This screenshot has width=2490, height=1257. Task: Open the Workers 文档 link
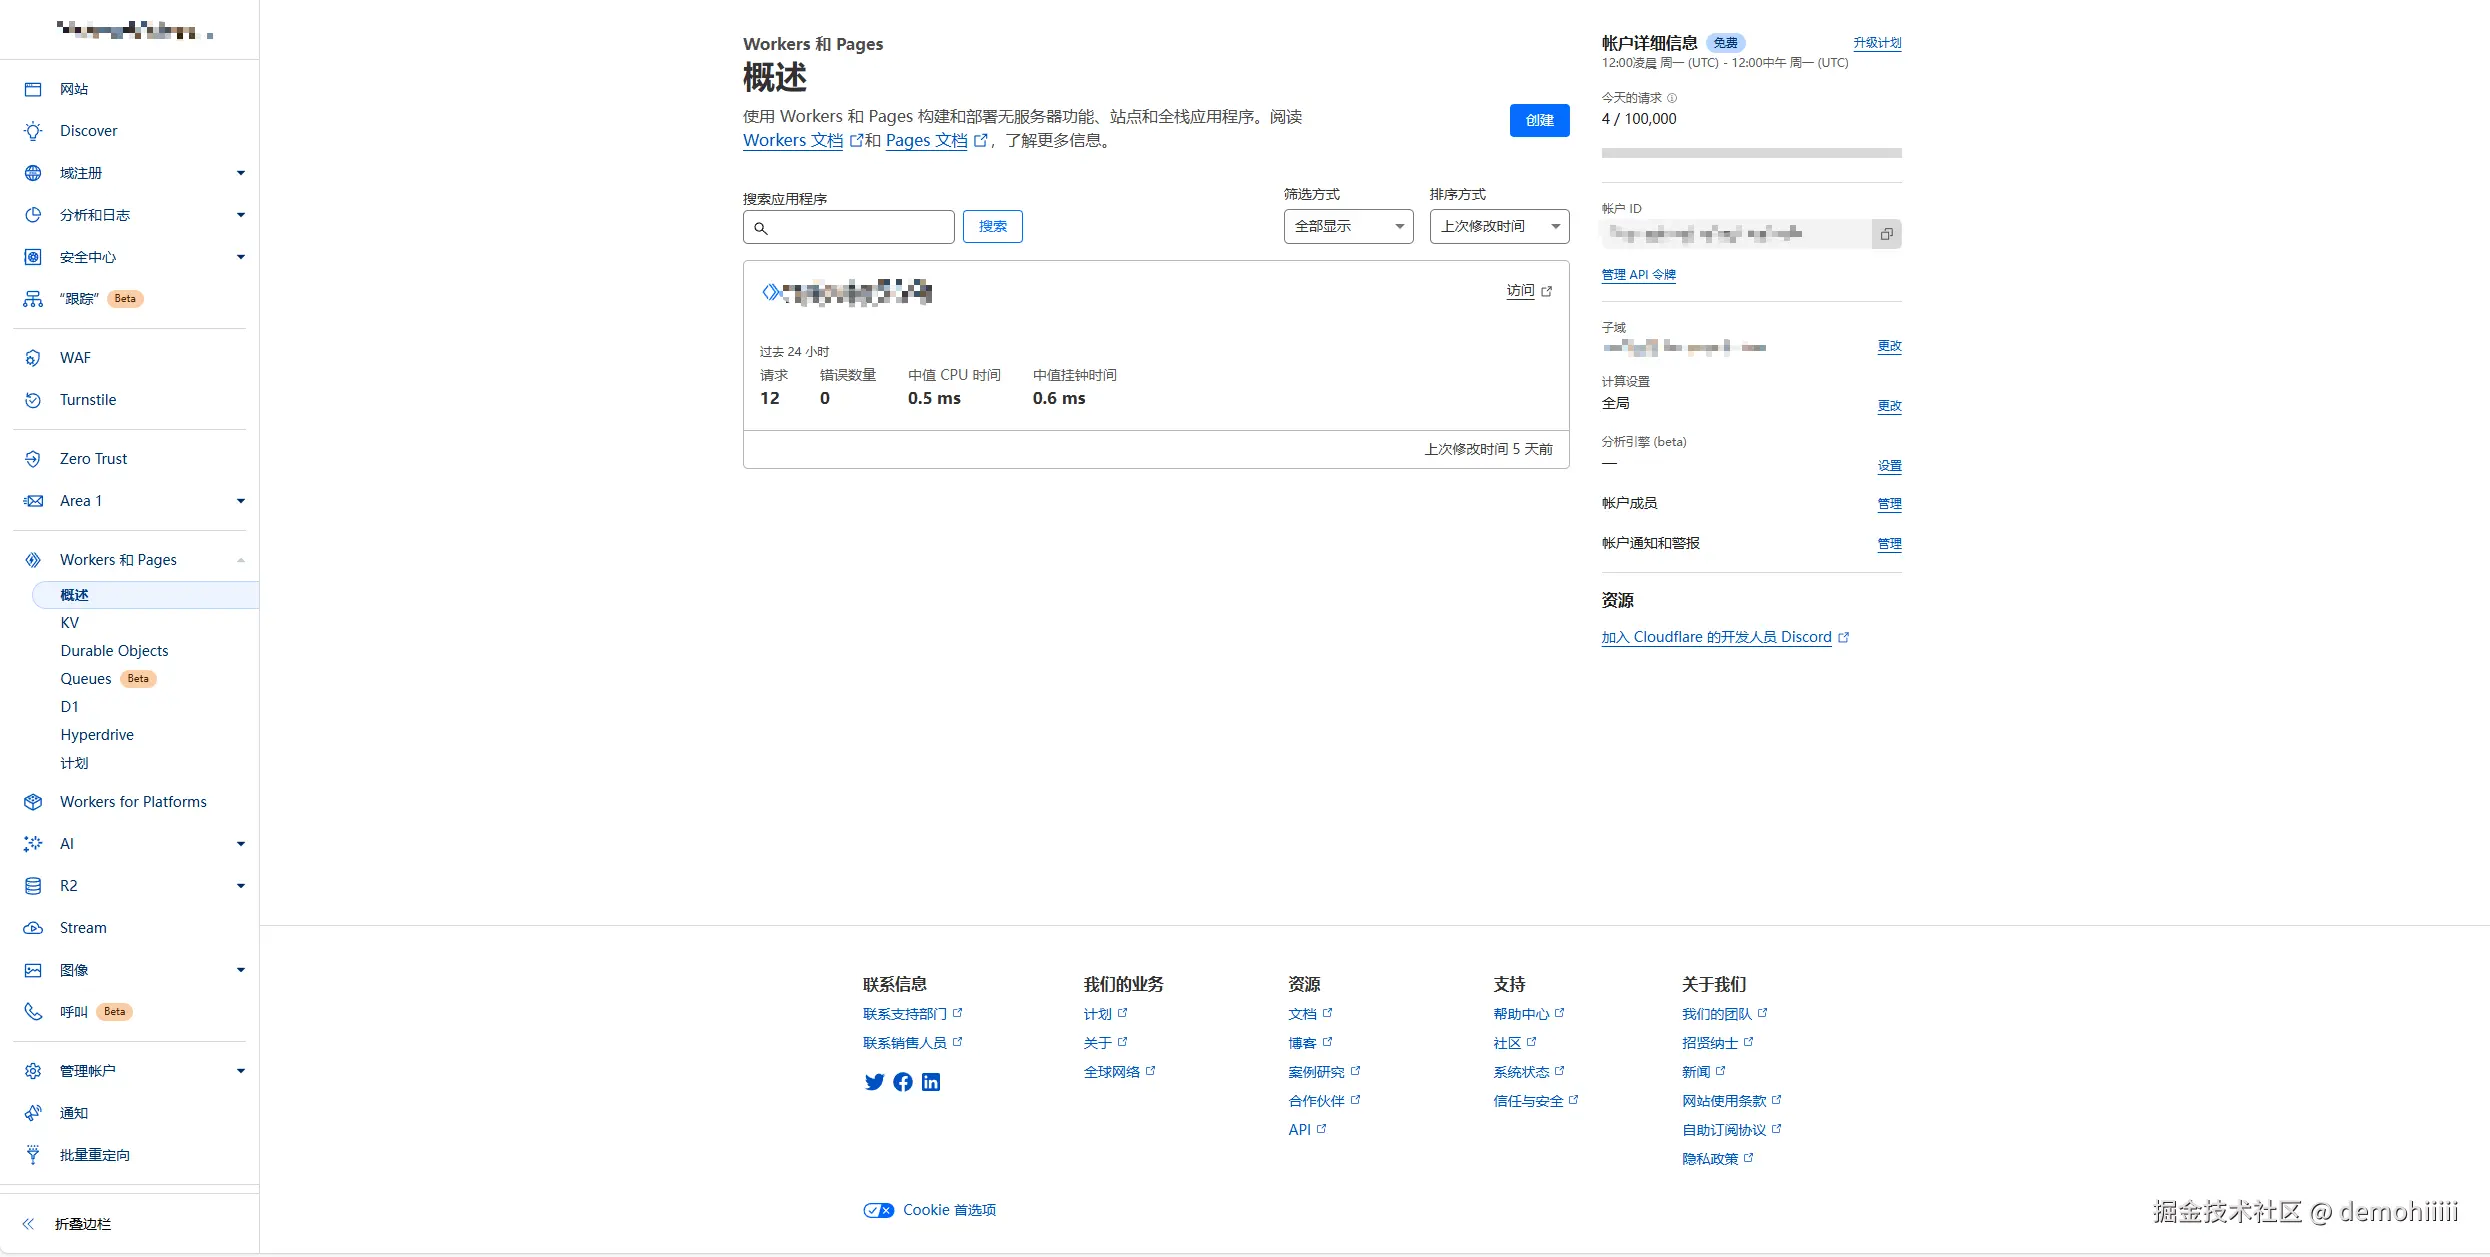(793, 141)
